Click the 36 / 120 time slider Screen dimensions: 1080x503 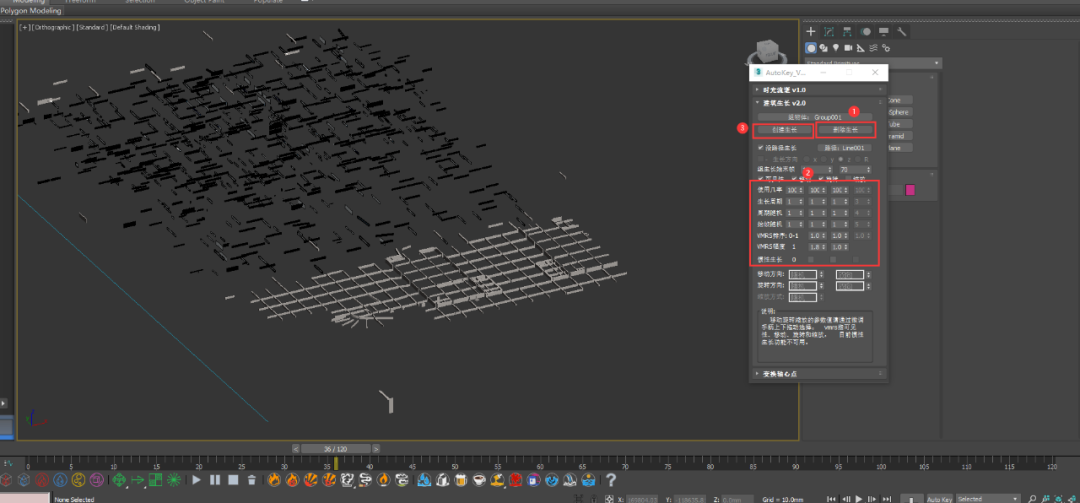[x=337, y=449]
